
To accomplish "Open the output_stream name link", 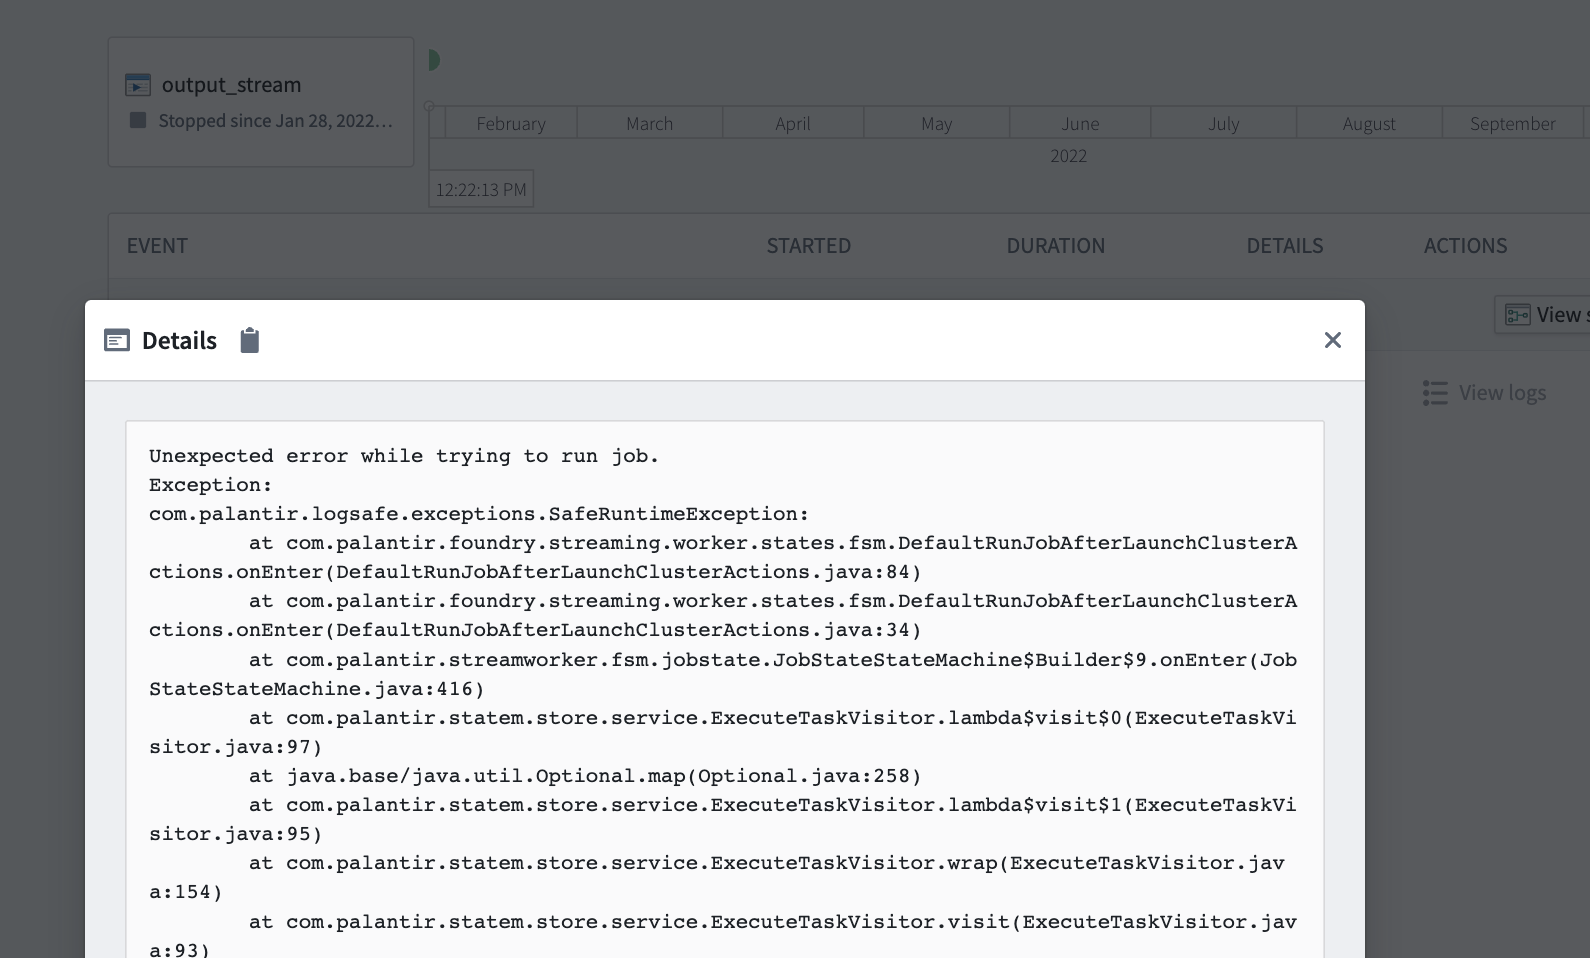I will (x=231, y=86).
